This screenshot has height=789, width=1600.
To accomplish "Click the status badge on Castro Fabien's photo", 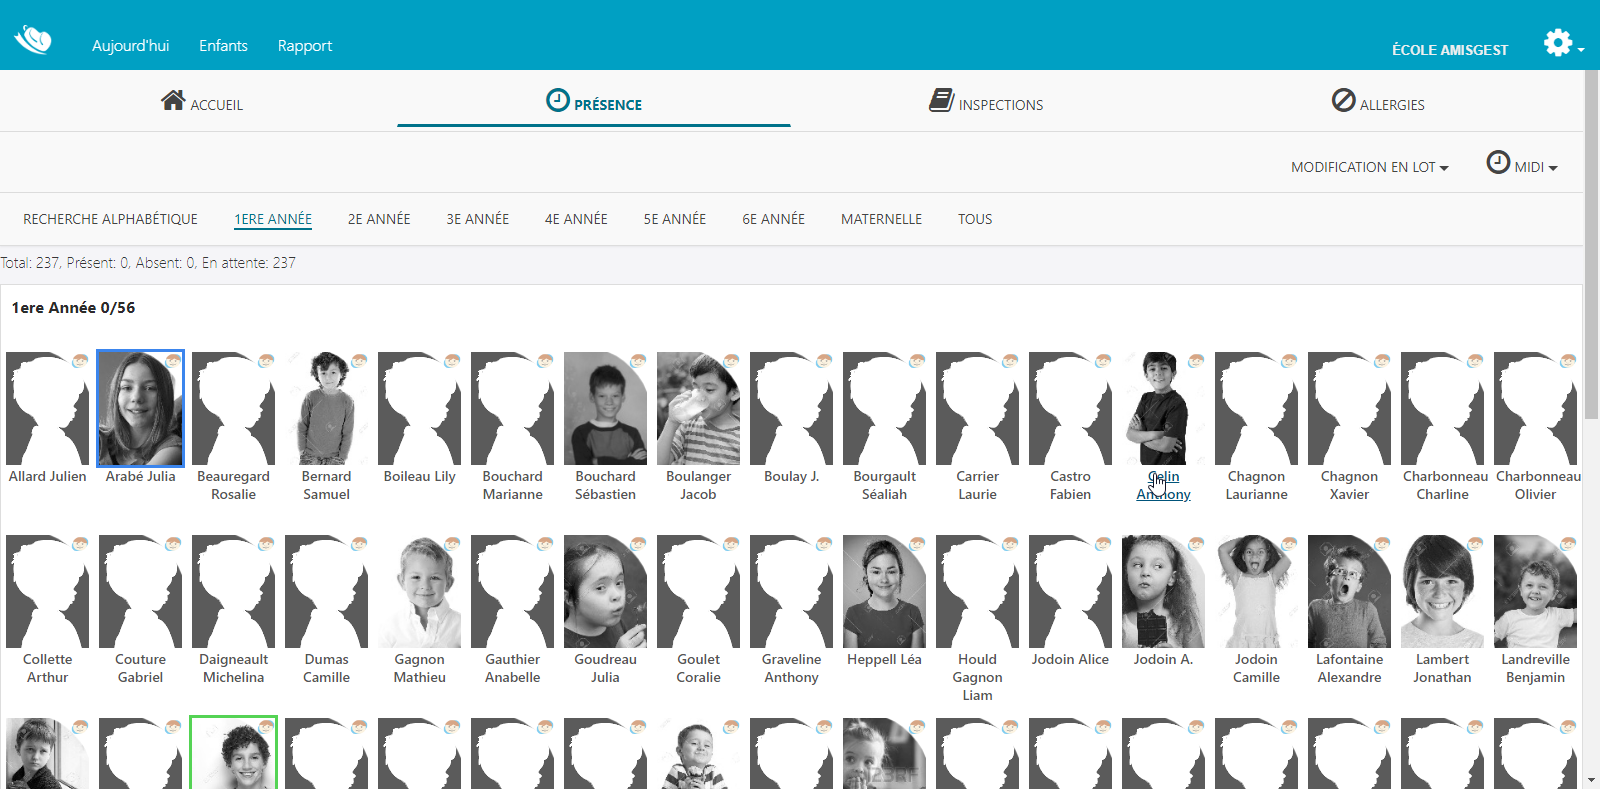I will pos(1103,360).
